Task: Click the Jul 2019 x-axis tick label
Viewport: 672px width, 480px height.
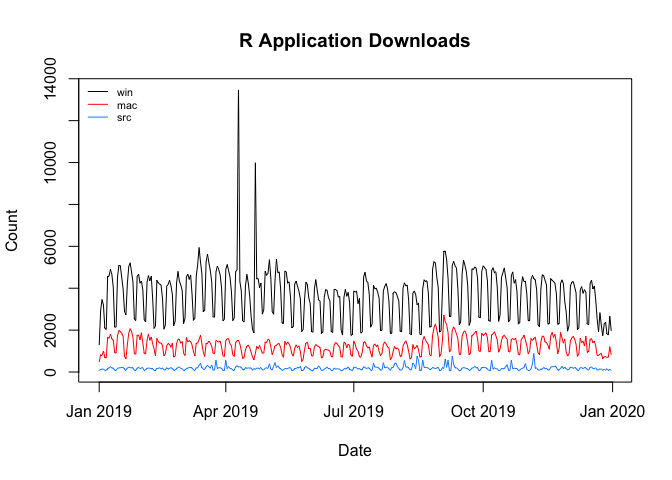Action: coord(353,409)
